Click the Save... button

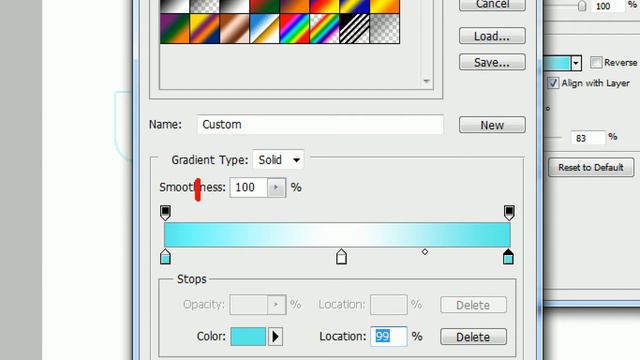(x=492, y=62)
